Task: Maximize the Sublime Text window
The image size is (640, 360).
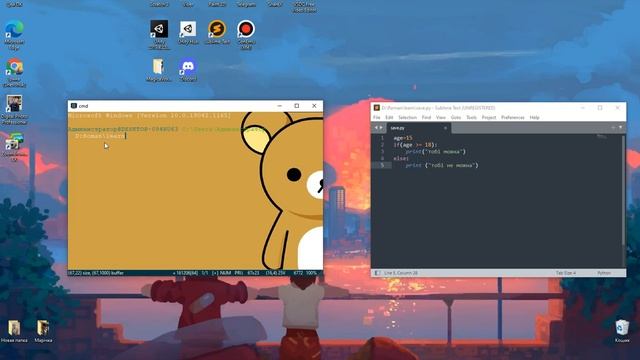Action: click(600, 108)
